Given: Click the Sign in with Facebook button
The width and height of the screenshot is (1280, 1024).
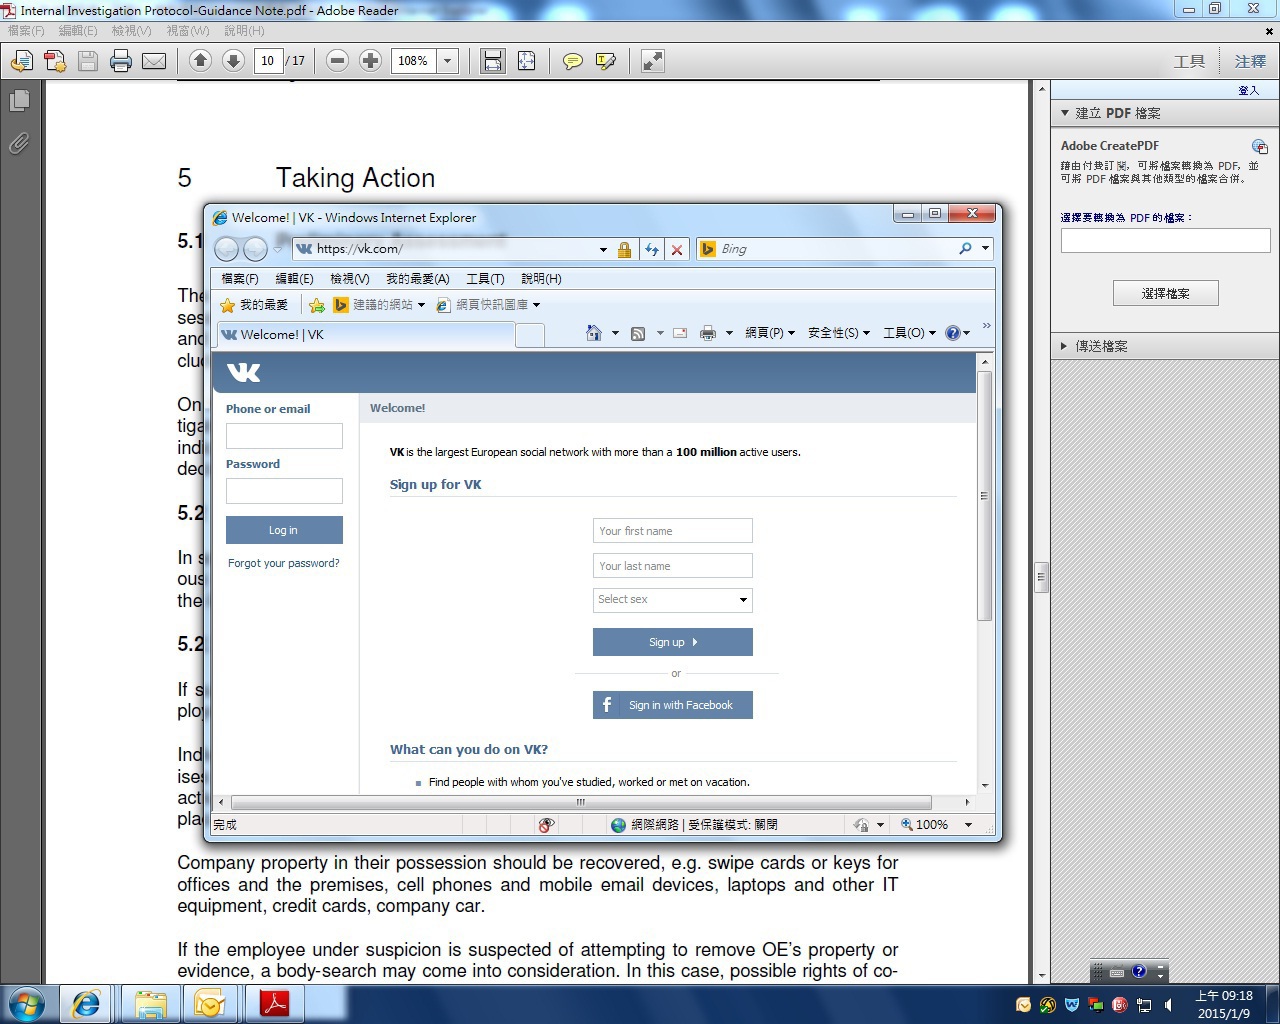Looking at the screenshot, I should [x=673, y=705].
